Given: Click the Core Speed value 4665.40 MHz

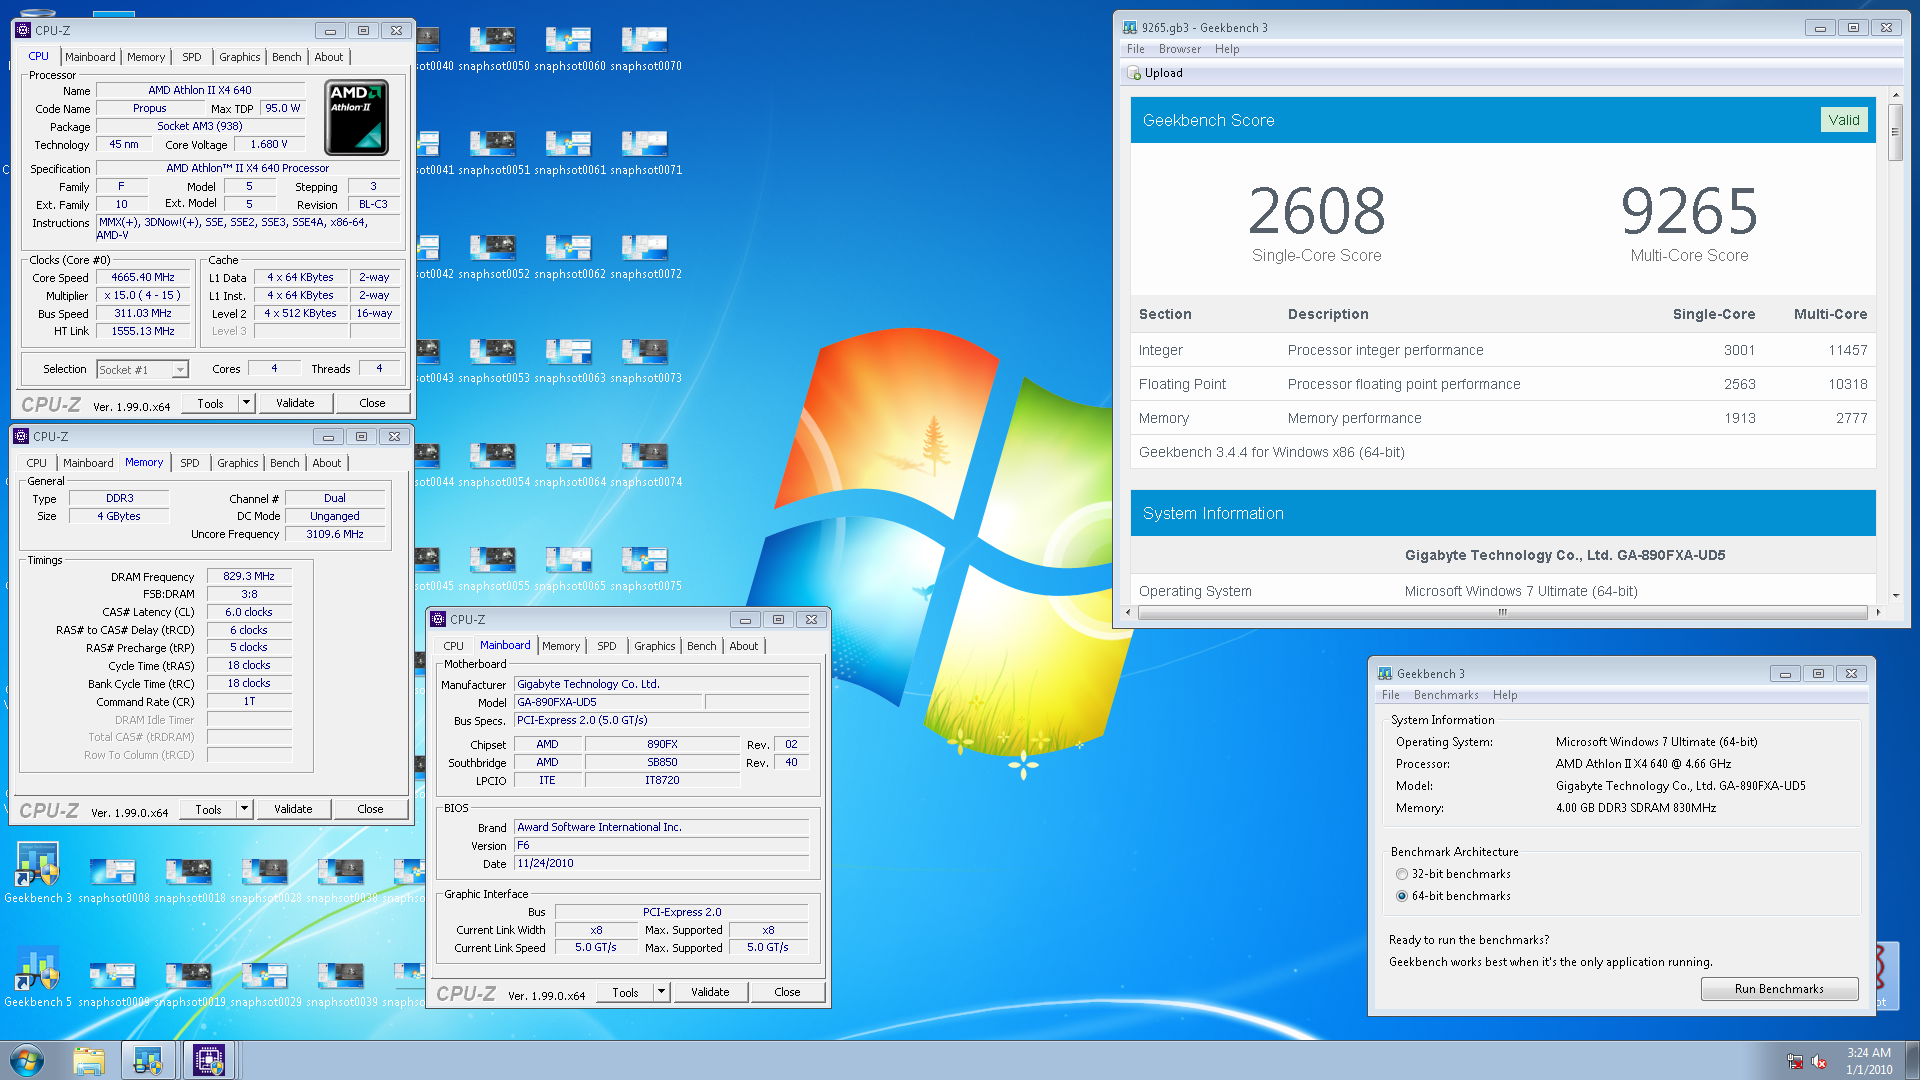Looking at the screenshot, I should point(143,278).
